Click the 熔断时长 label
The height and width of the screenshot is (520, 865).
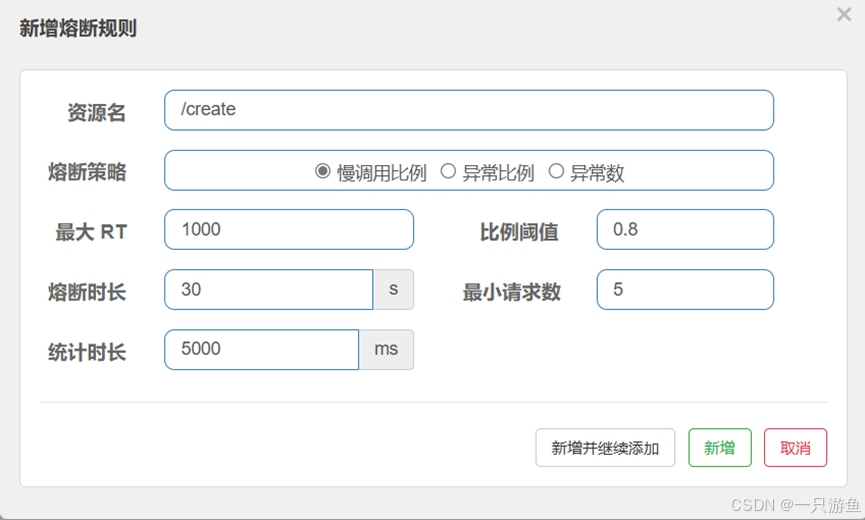(87, 292)
